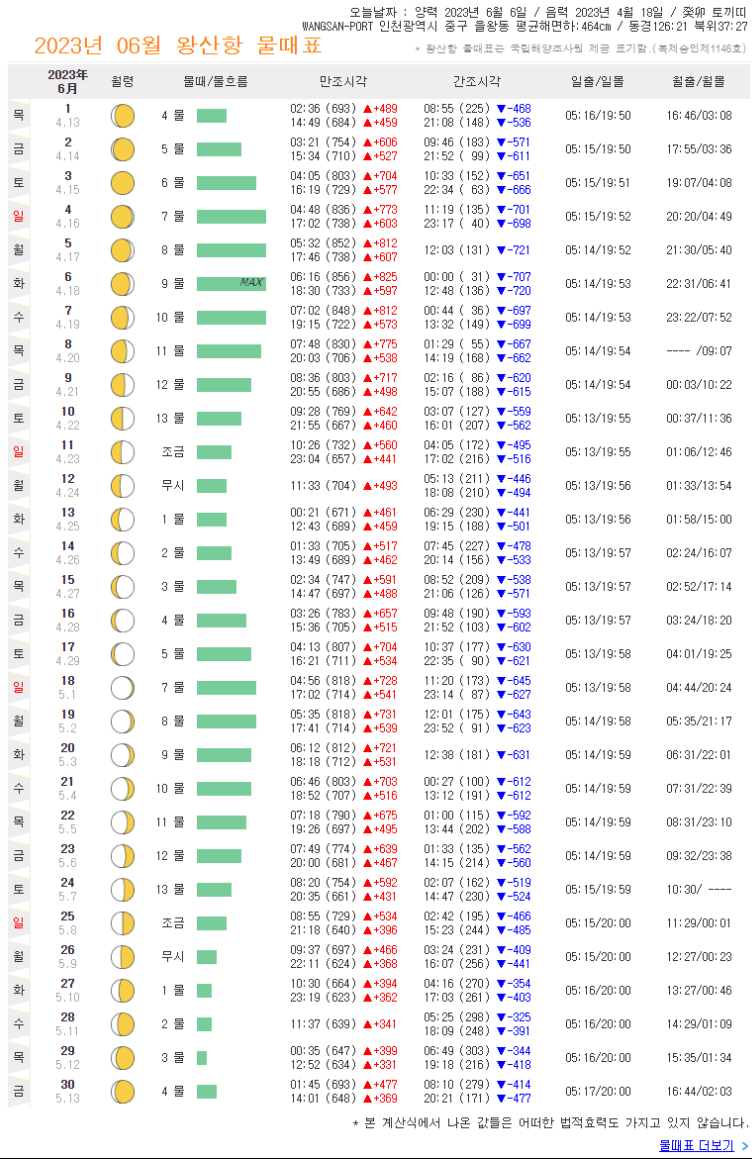Click the 오늘날짜 date line at top
Viewport: 752px width, 1159px height.
tap(548, 12)
